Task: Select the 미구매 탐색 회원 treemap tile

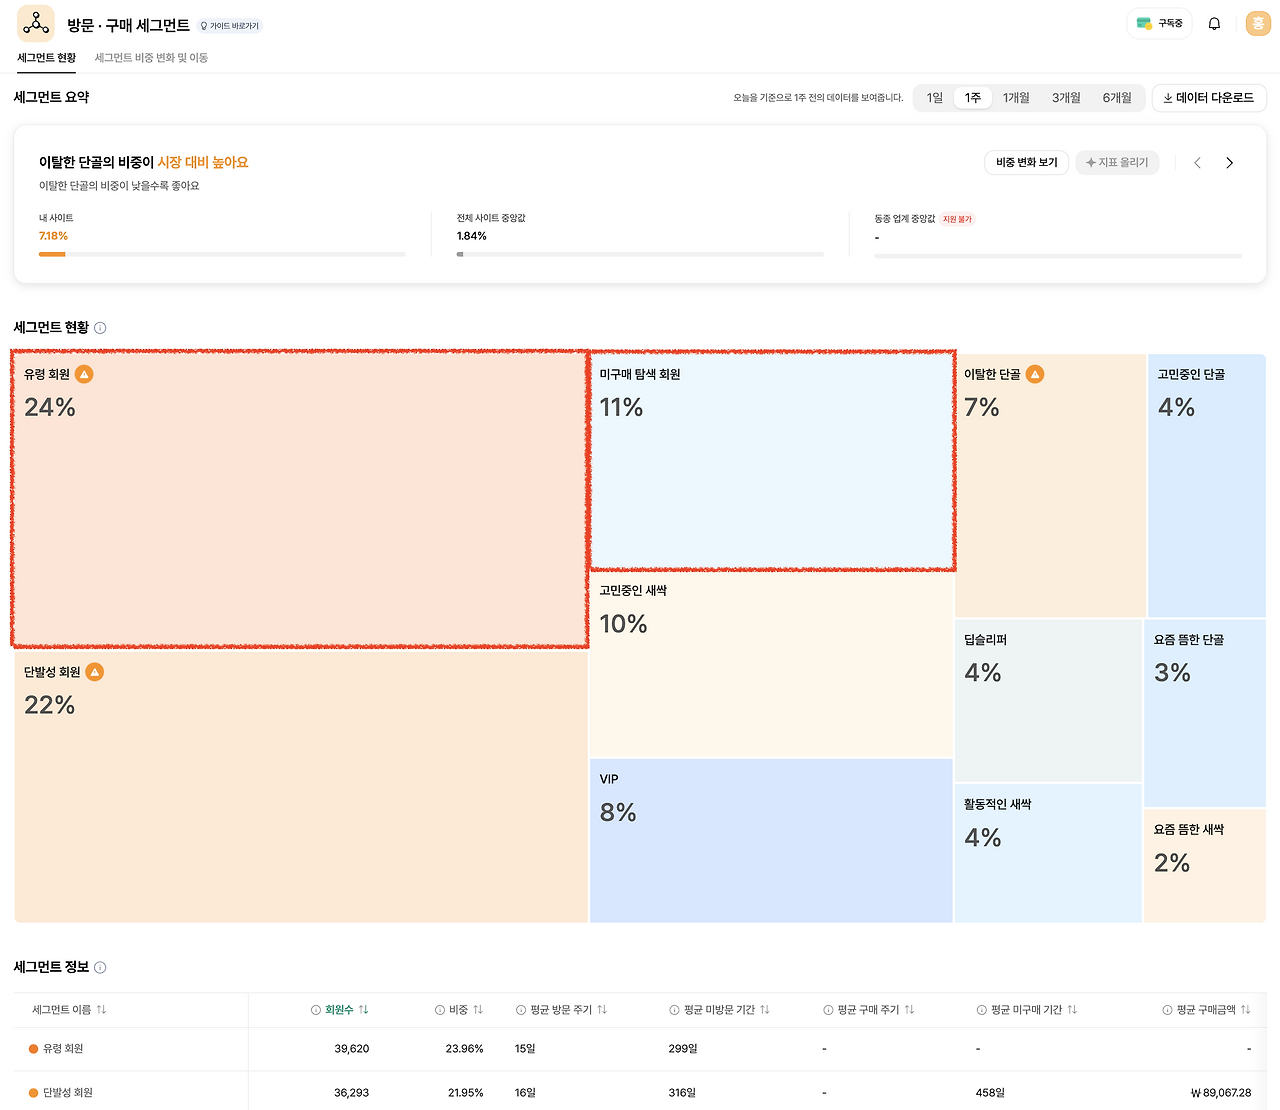Action: tap(771, 461)
